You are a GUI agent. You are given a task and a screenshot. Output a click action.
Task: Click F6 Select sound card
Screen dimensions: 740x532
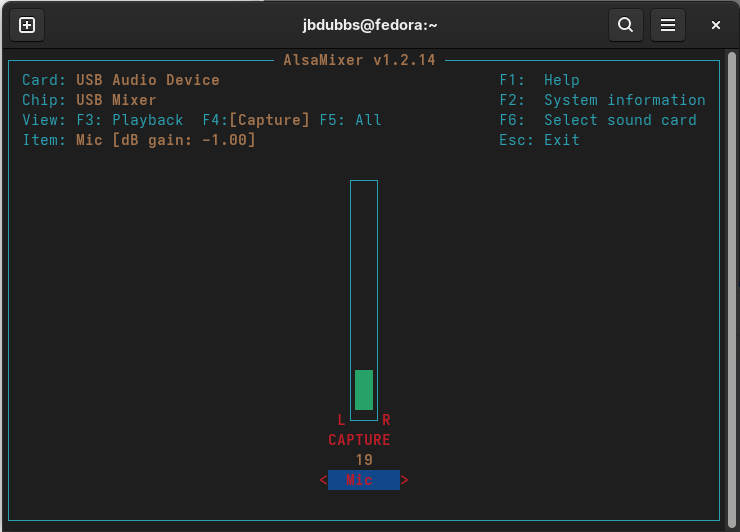598,120
